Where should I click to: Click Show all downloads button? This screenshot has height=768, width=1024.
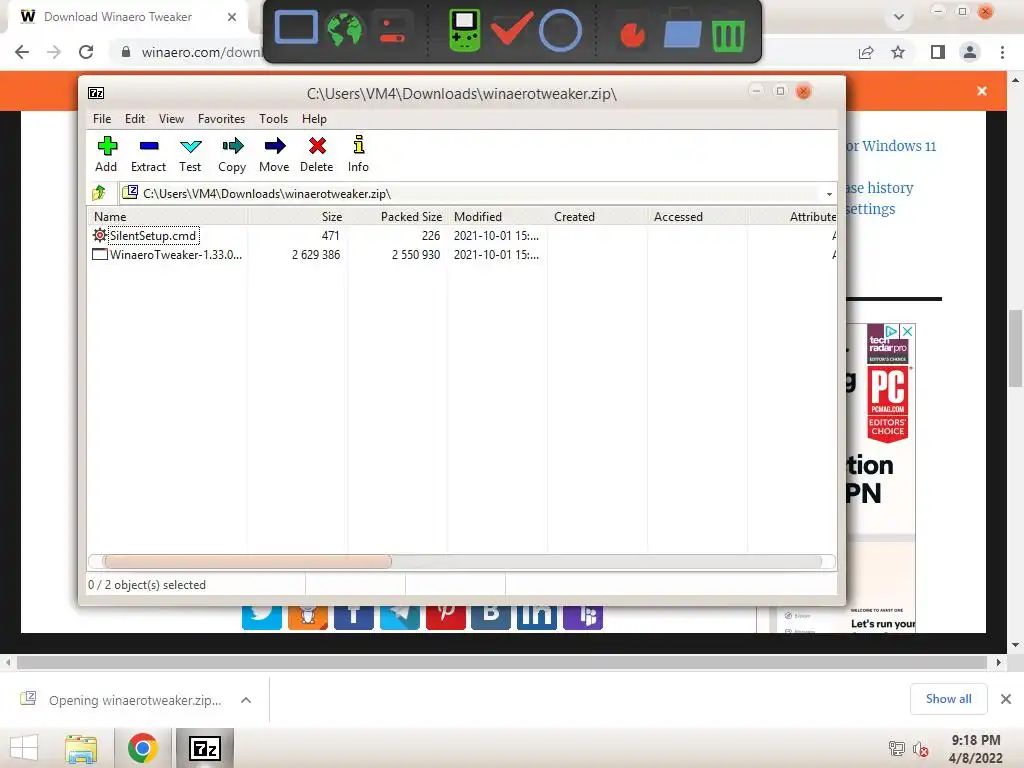948,699
